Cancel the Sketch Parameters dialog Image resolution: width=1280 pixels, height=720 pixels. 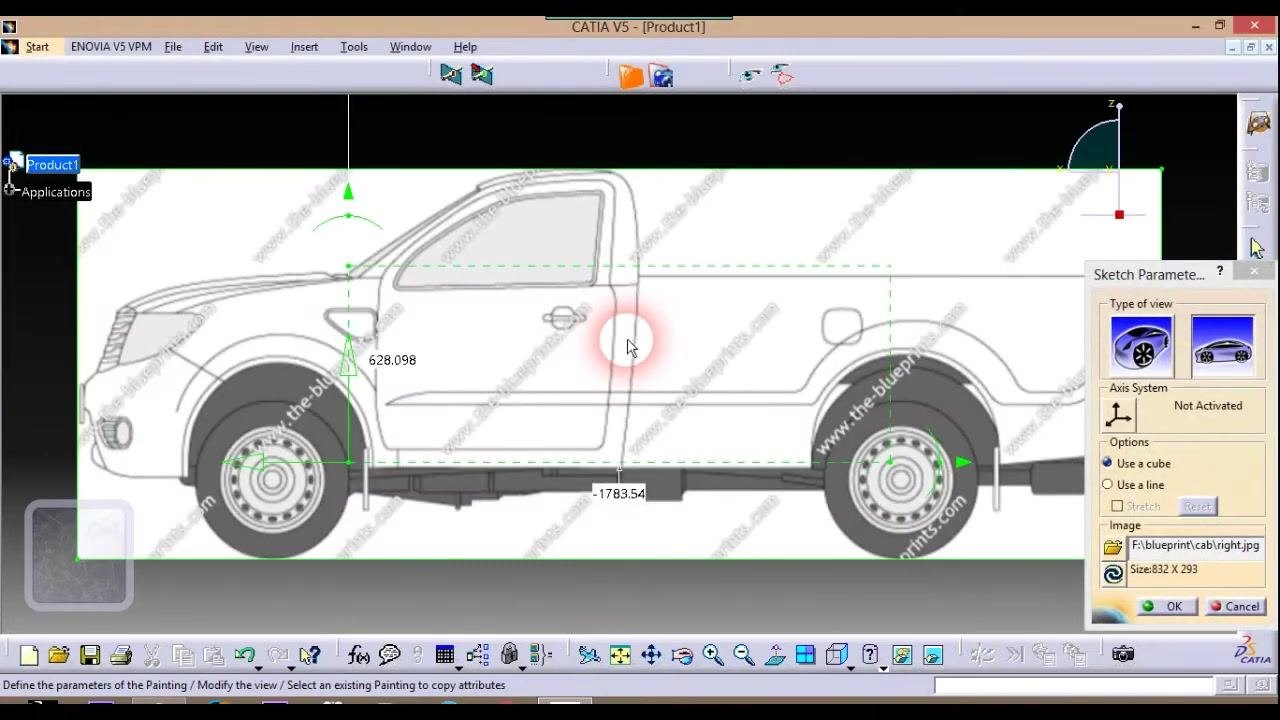point(1234,607)
